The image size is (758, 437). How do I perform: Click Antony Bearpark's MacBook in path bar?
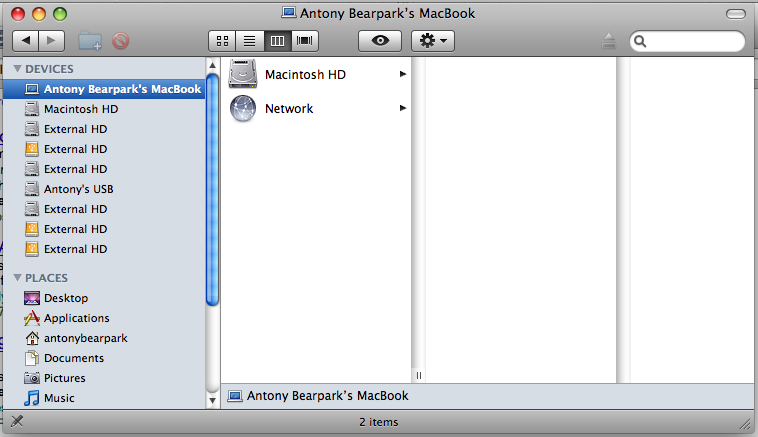[318, 396]
